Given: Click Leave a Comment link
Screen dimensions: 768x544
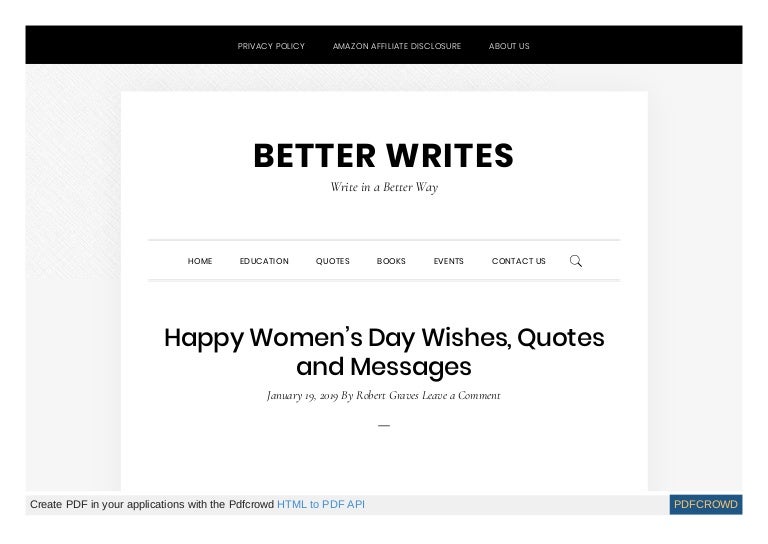Looking at the screenshot, I should click(x=461, y=395).
